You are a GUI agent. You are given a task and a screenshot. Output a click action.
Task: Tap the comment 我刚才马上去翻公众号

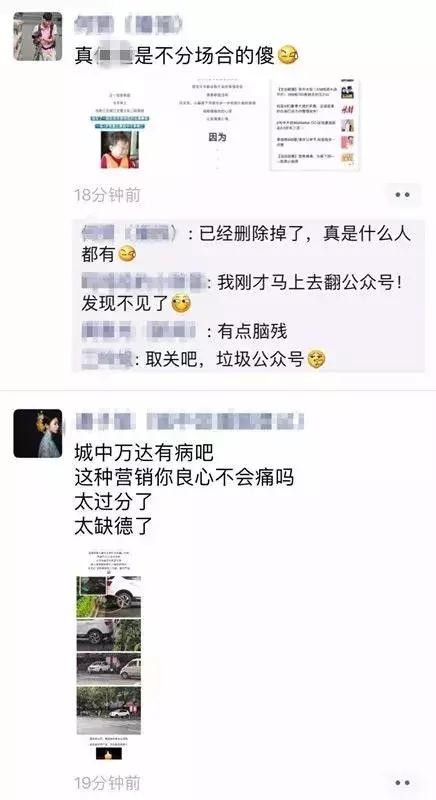pyautogui.click(x=242, y=292)
